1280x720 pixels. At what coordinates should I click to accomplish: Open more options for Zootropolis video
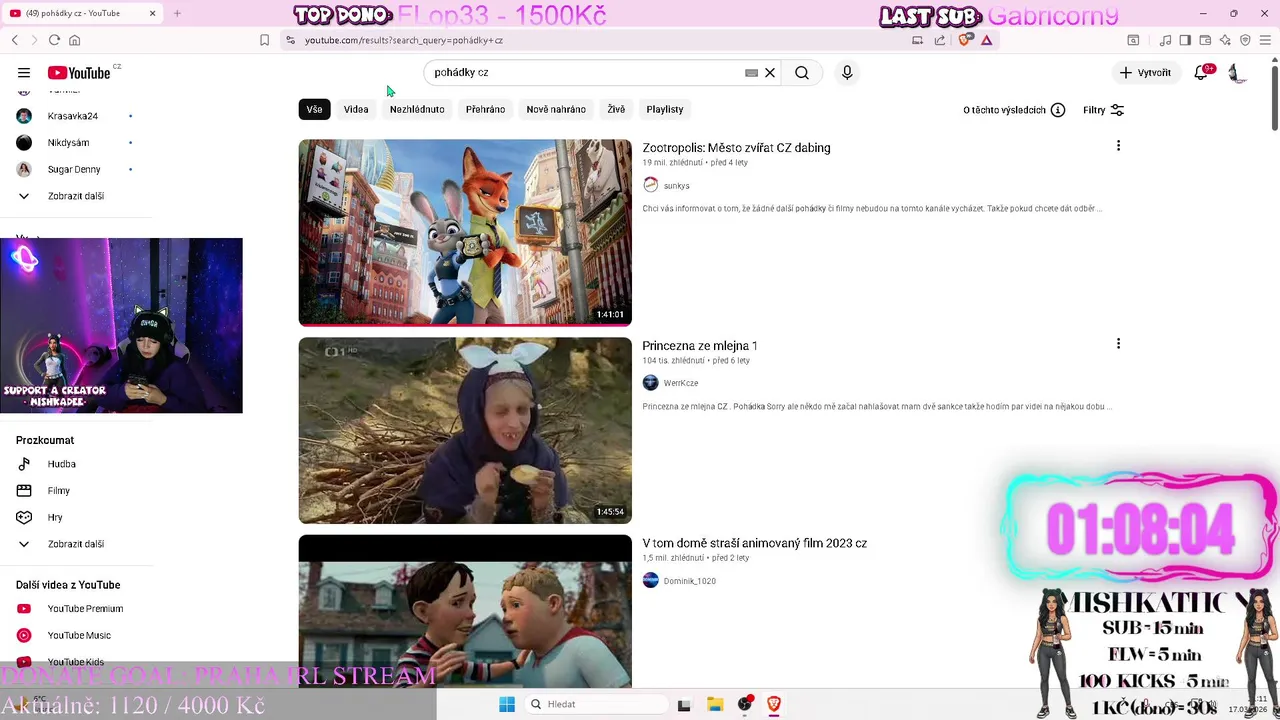click(1118, 146)
